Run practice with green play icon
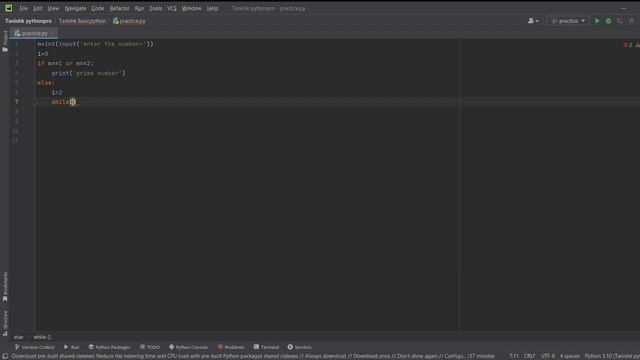Screen dimensions: 640x360 point(597,21)
